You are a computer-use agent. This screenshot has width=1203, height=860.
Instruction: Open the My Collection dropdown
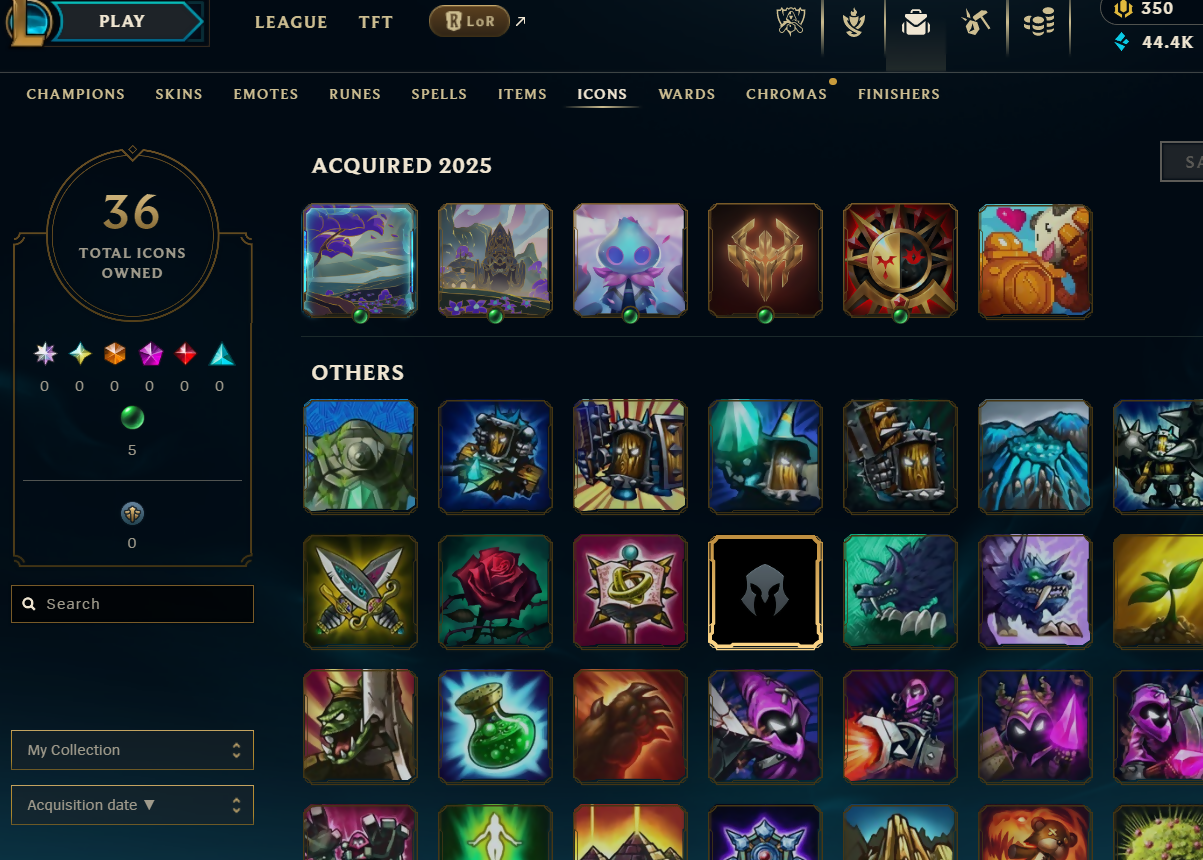132,750
